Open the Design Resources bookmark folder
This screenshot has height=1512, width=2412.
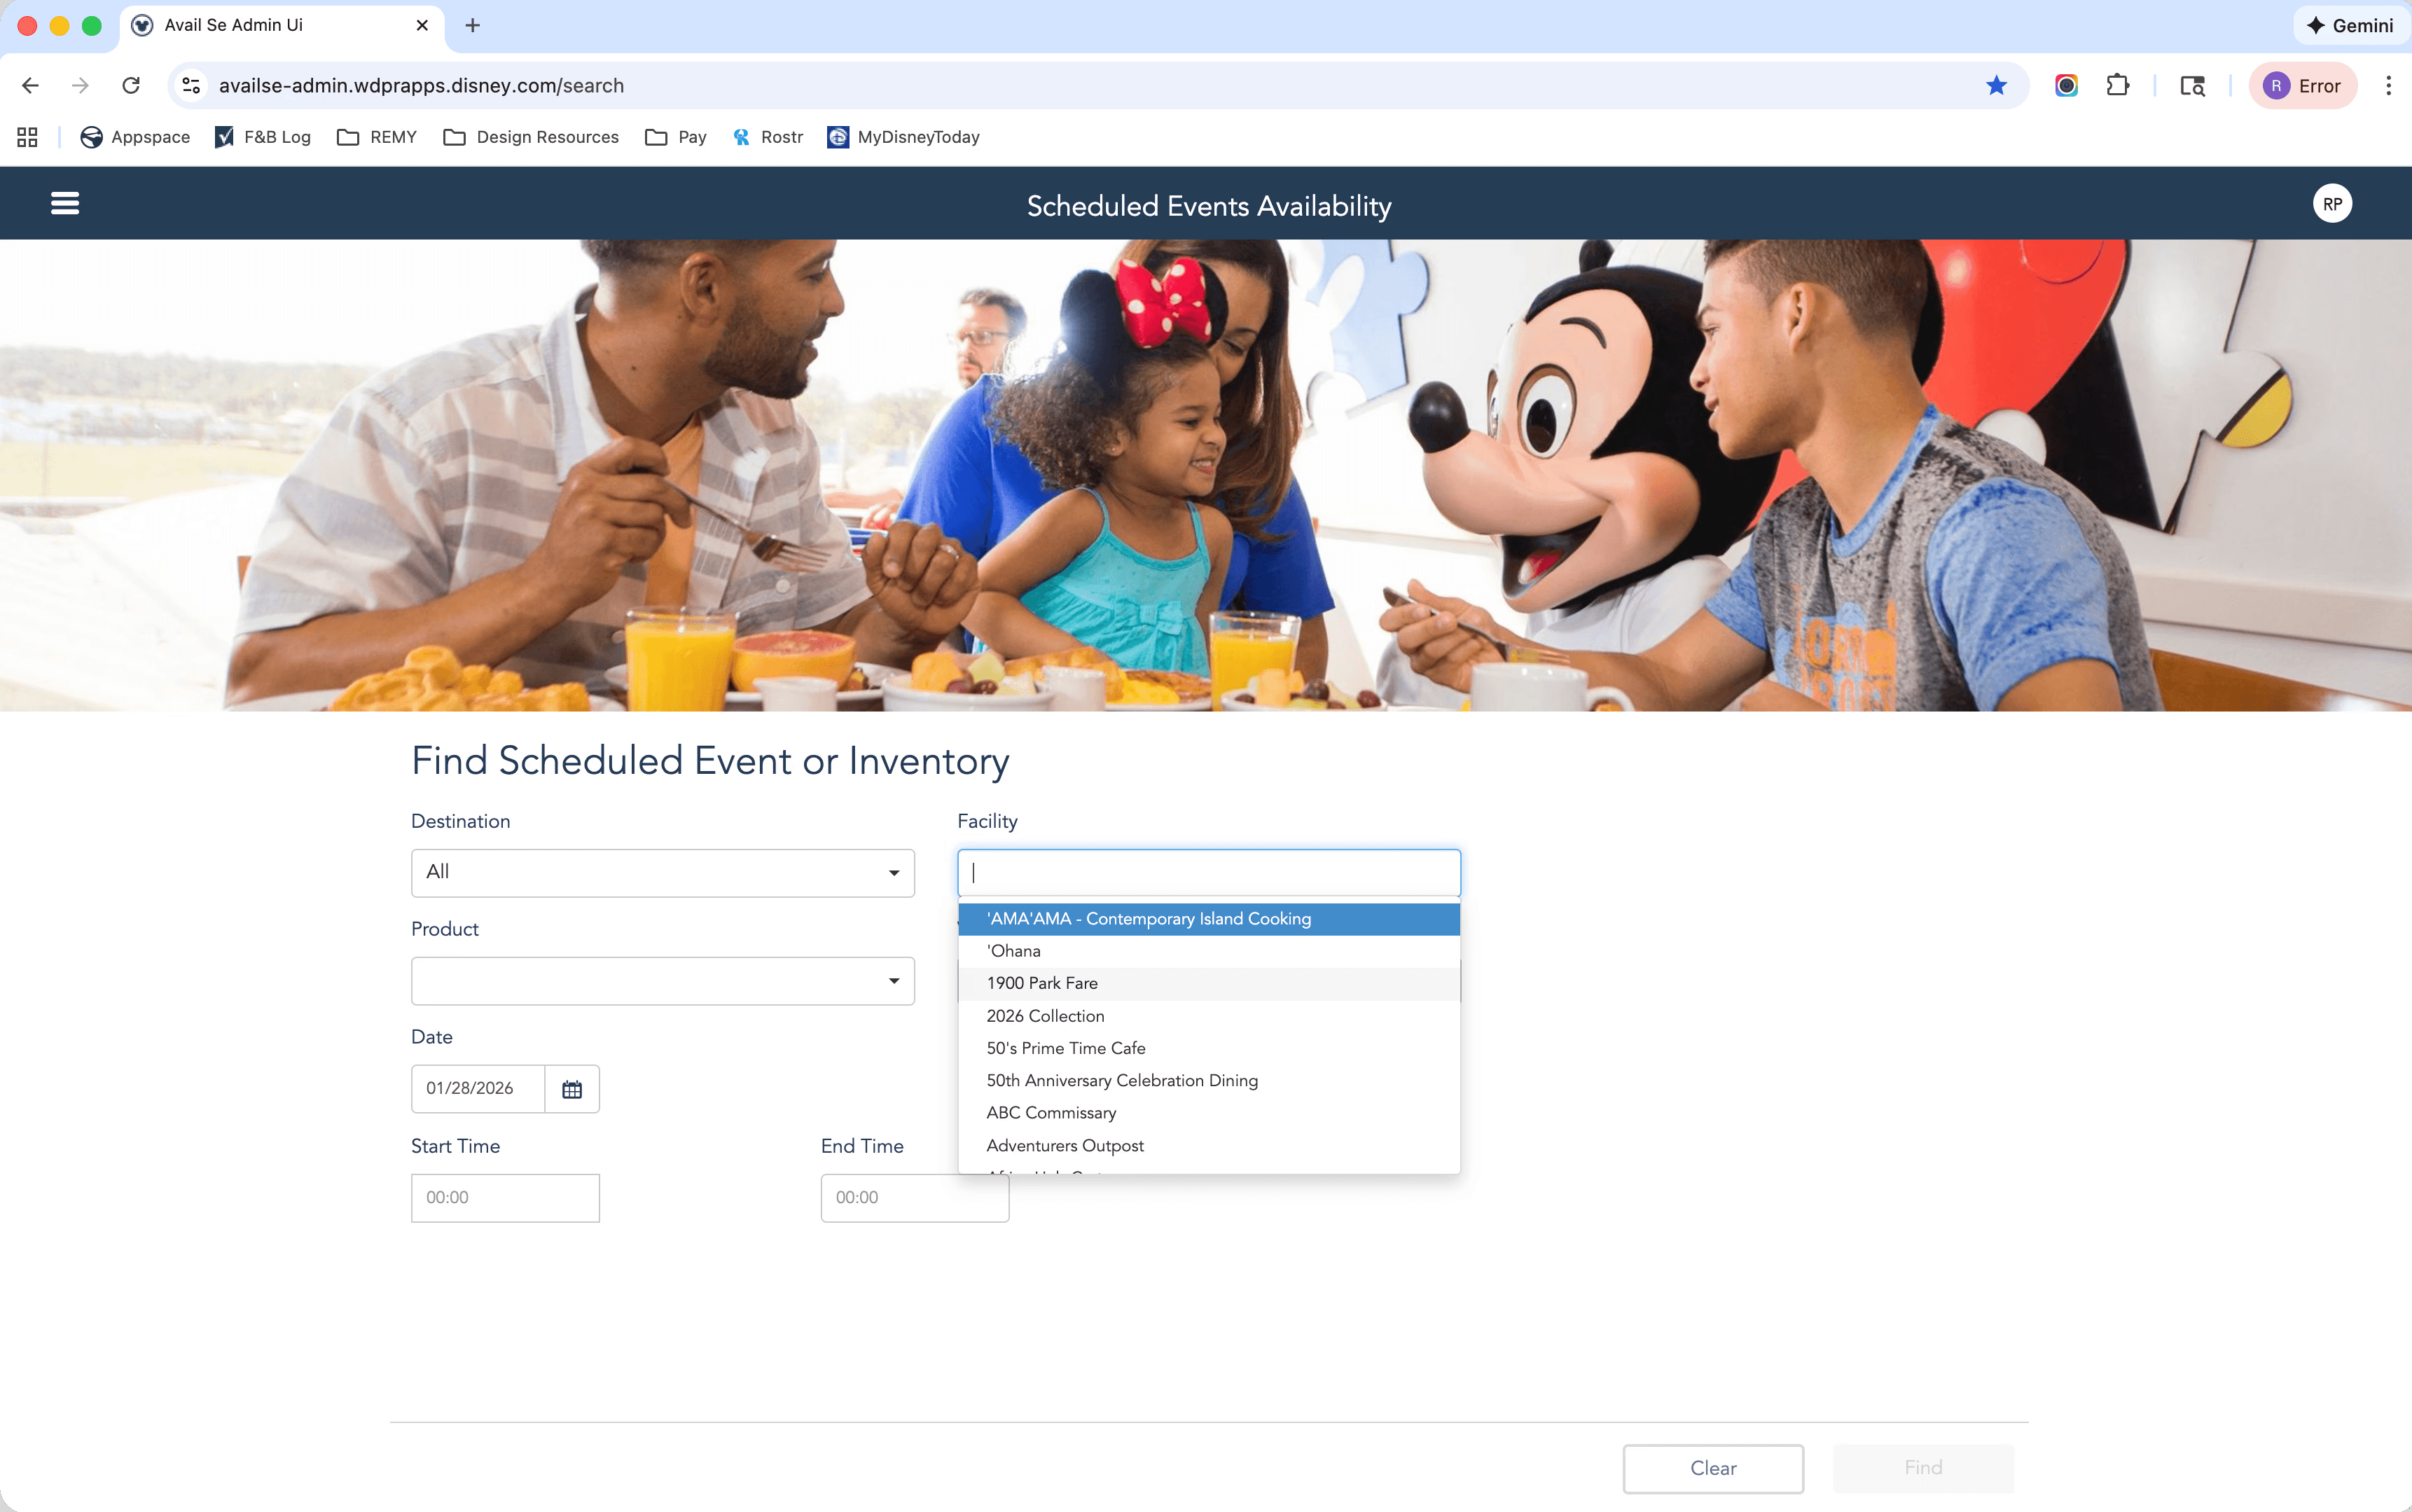(x=531, y=137)
